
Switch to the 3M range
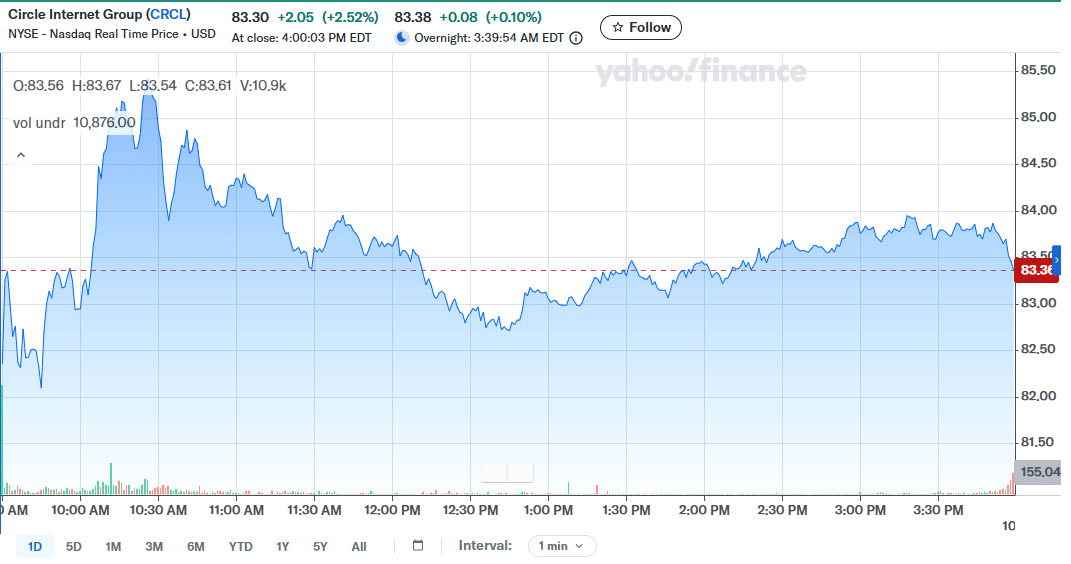pos(154,546)
